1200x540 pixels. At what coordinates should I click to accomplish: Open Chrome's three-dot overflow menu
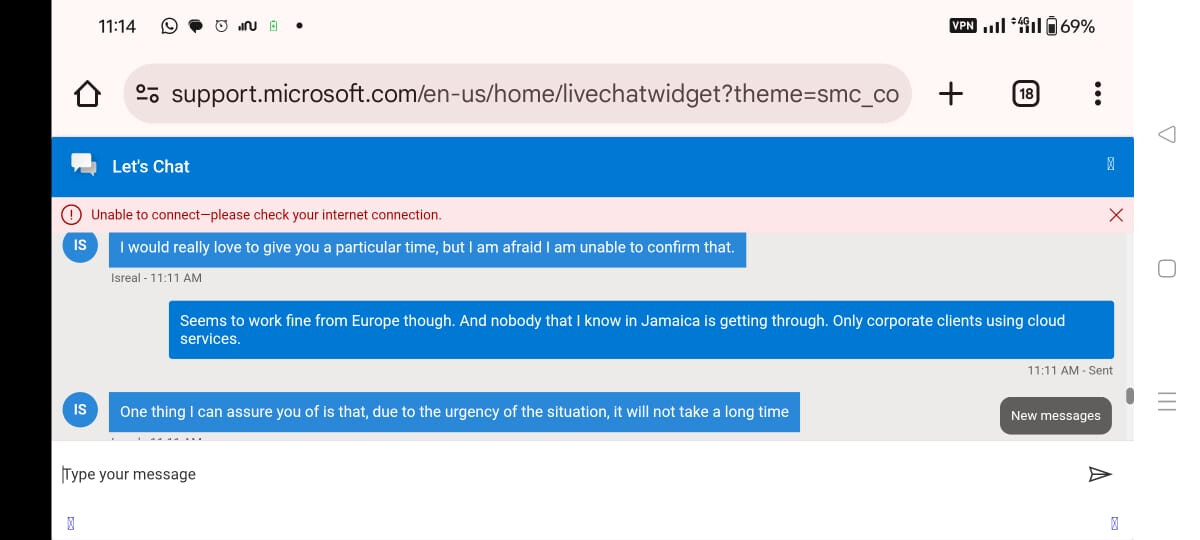(1098, 94)
